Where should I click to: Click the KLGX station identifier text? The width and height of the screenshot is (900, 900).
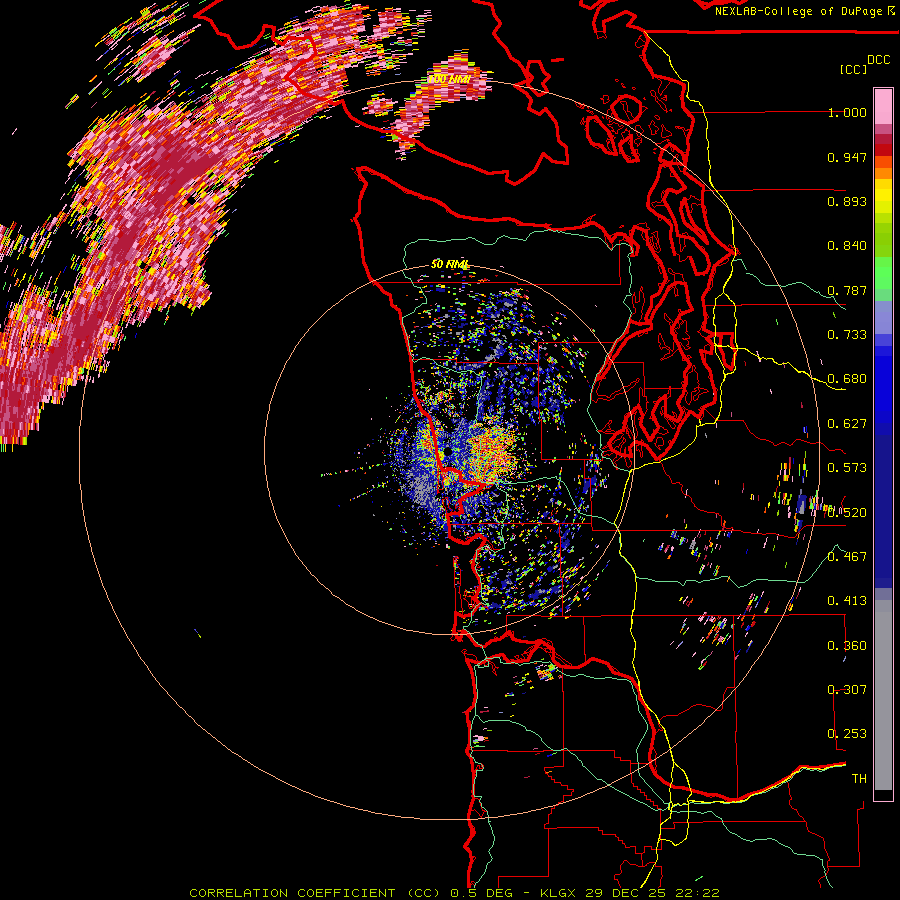pos(558,893)
